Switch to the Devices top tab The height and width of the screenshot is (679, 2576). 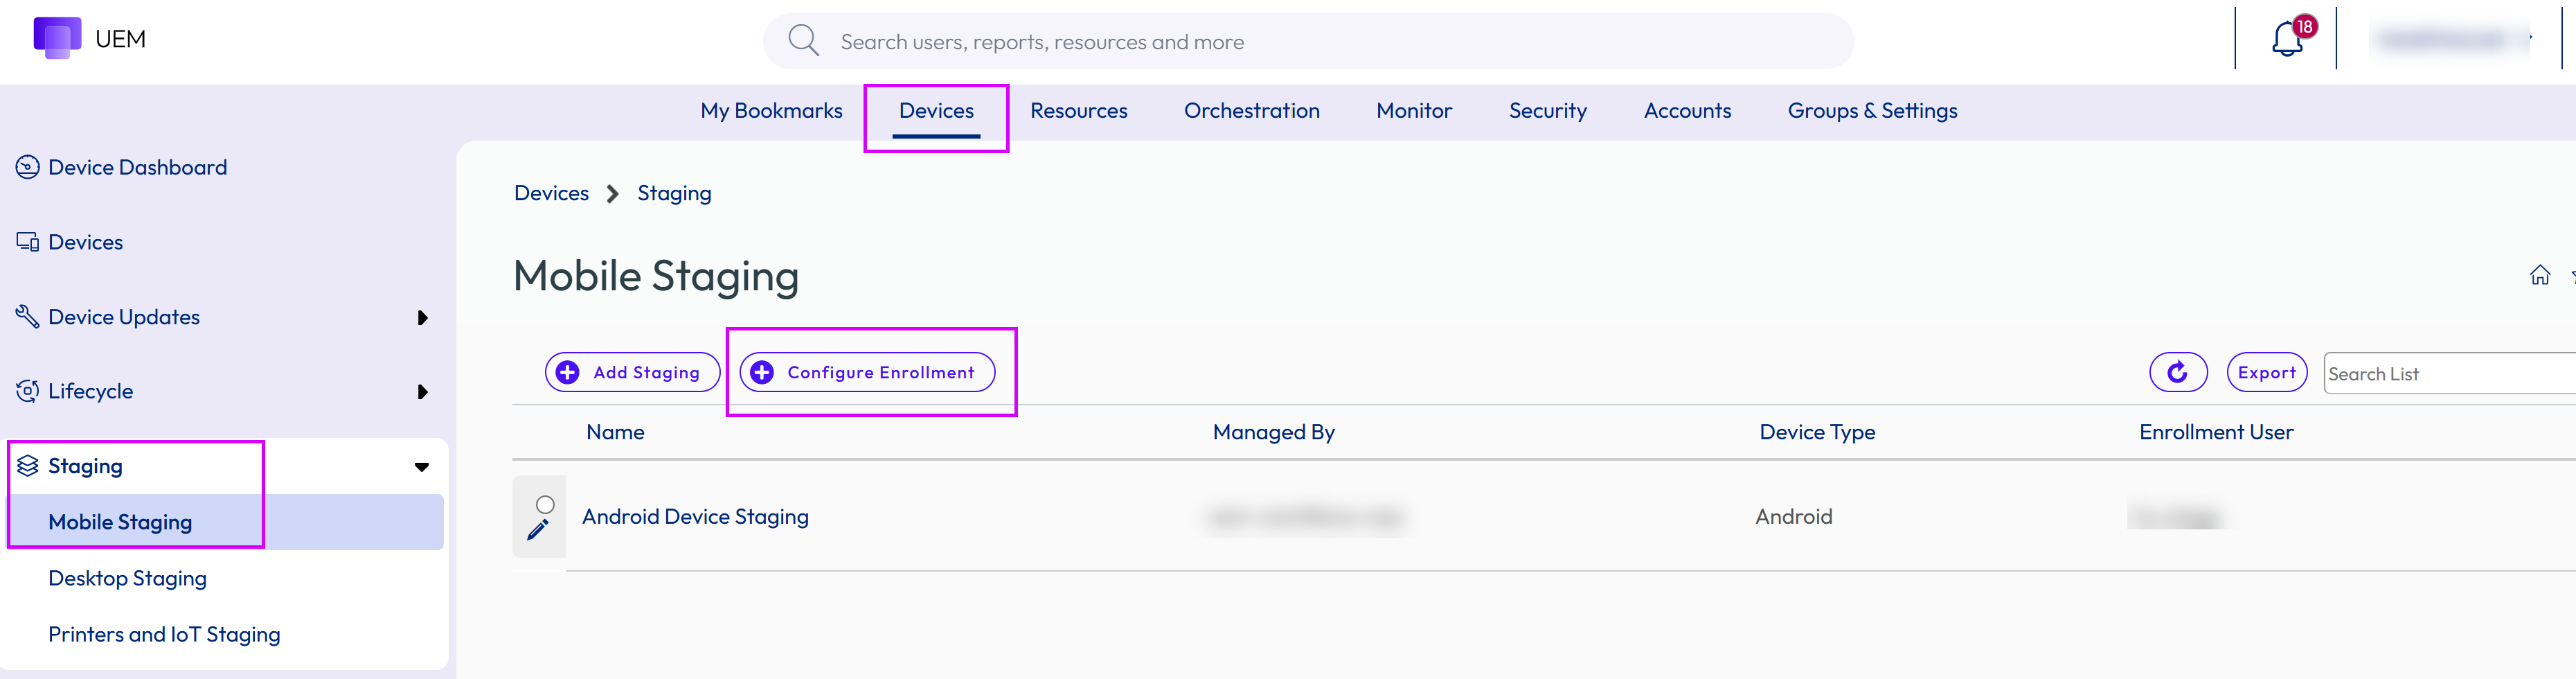(x=936, y=110)
